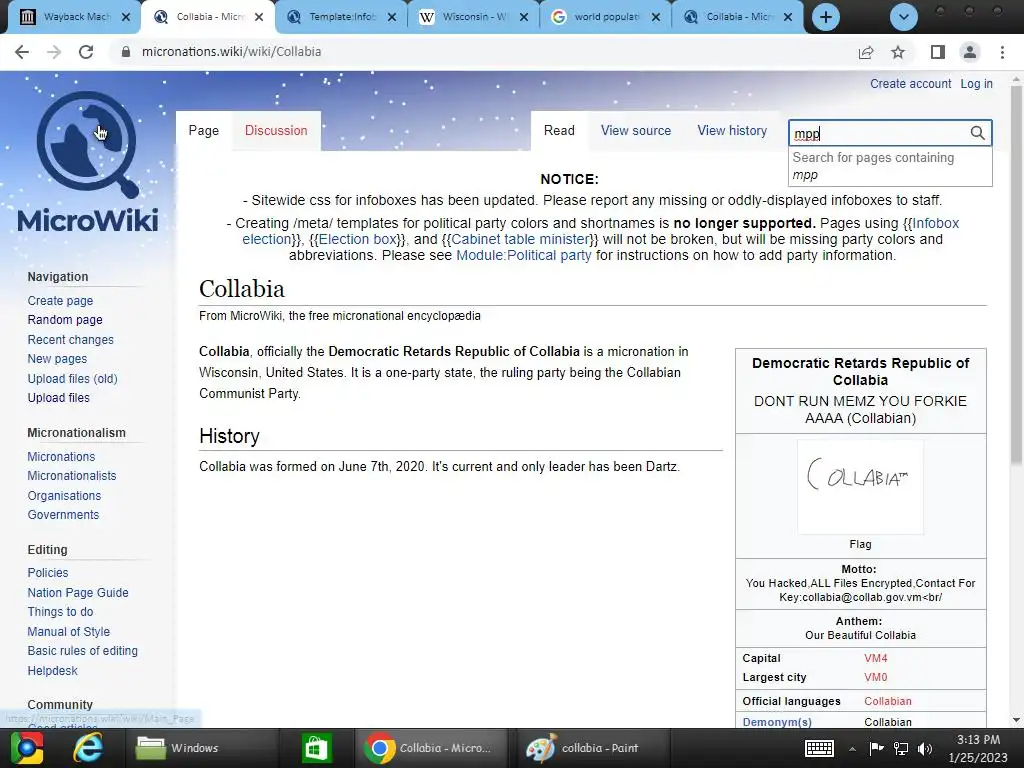Switch to the last Collabia tab
The image size is (1024, 768).
737,17
